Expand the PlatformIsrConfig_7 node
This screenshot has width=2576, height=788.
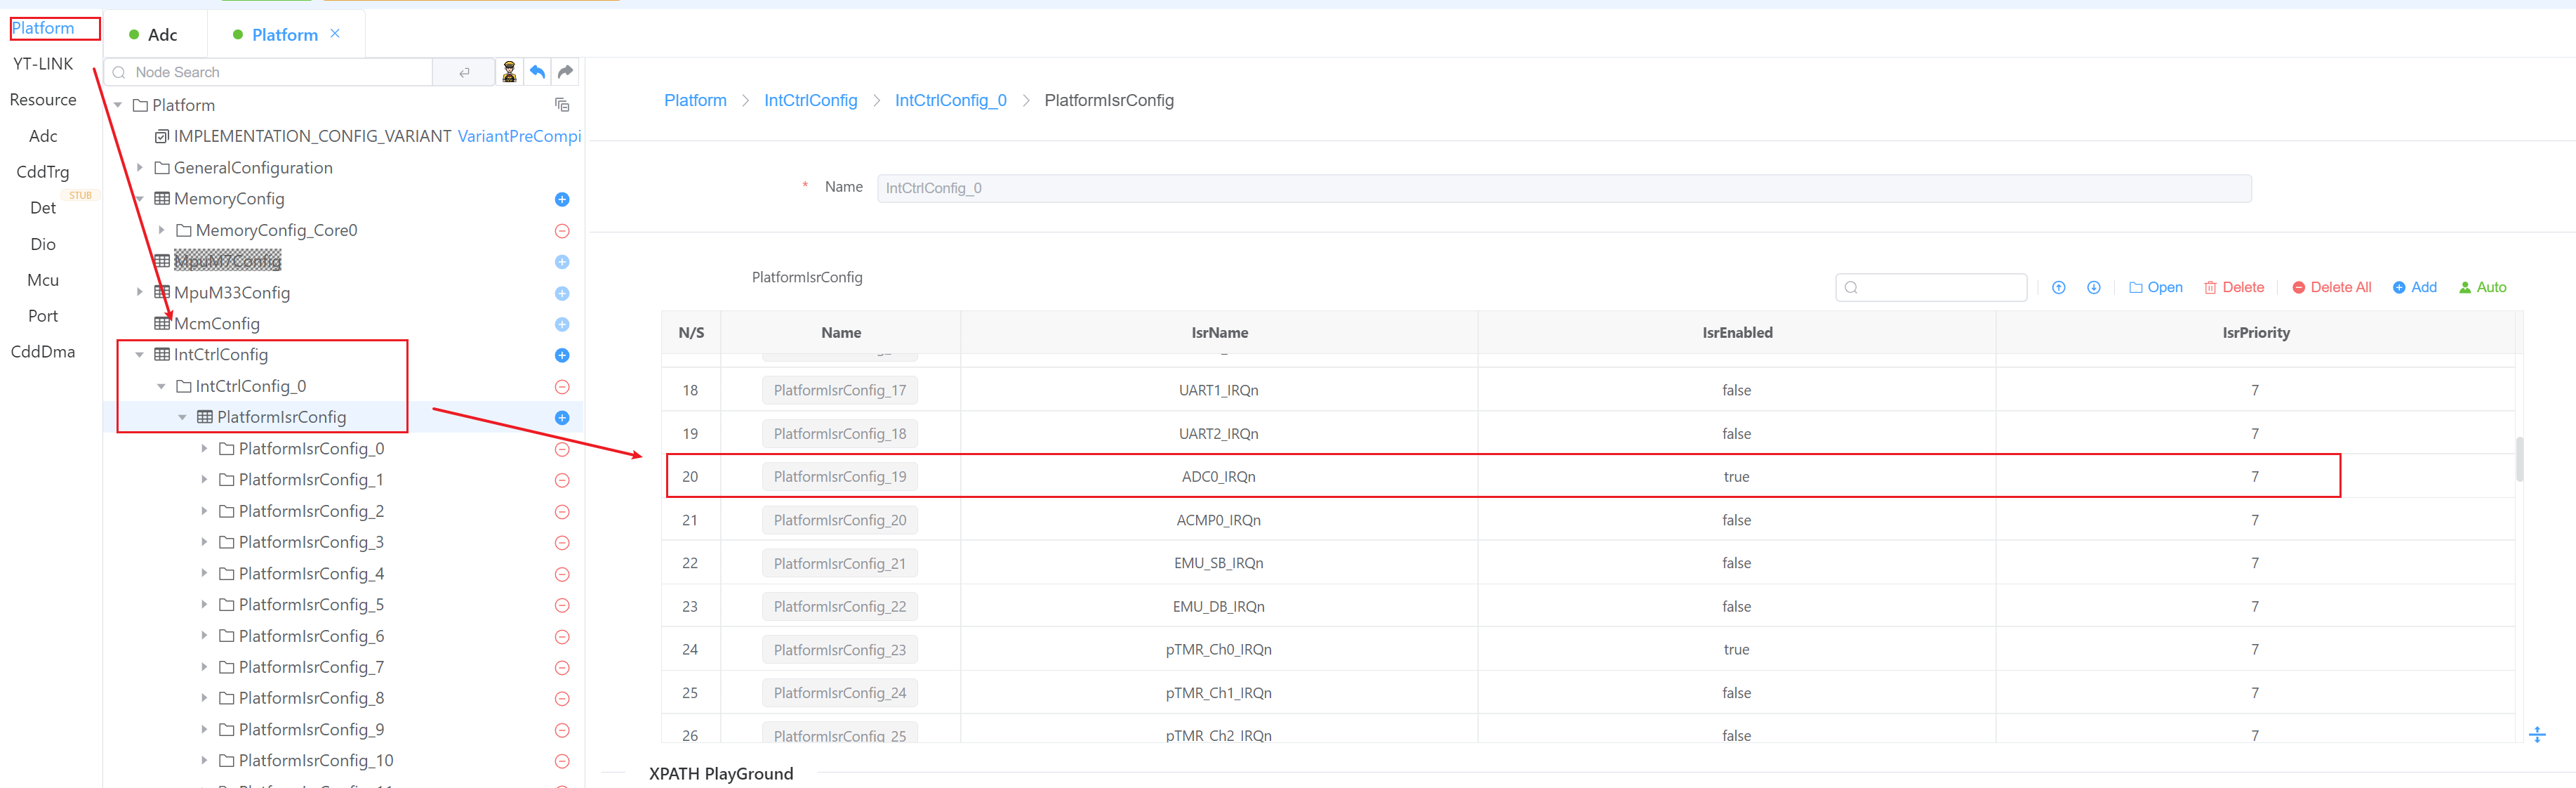pyautogui.click(x=204, y=667)
